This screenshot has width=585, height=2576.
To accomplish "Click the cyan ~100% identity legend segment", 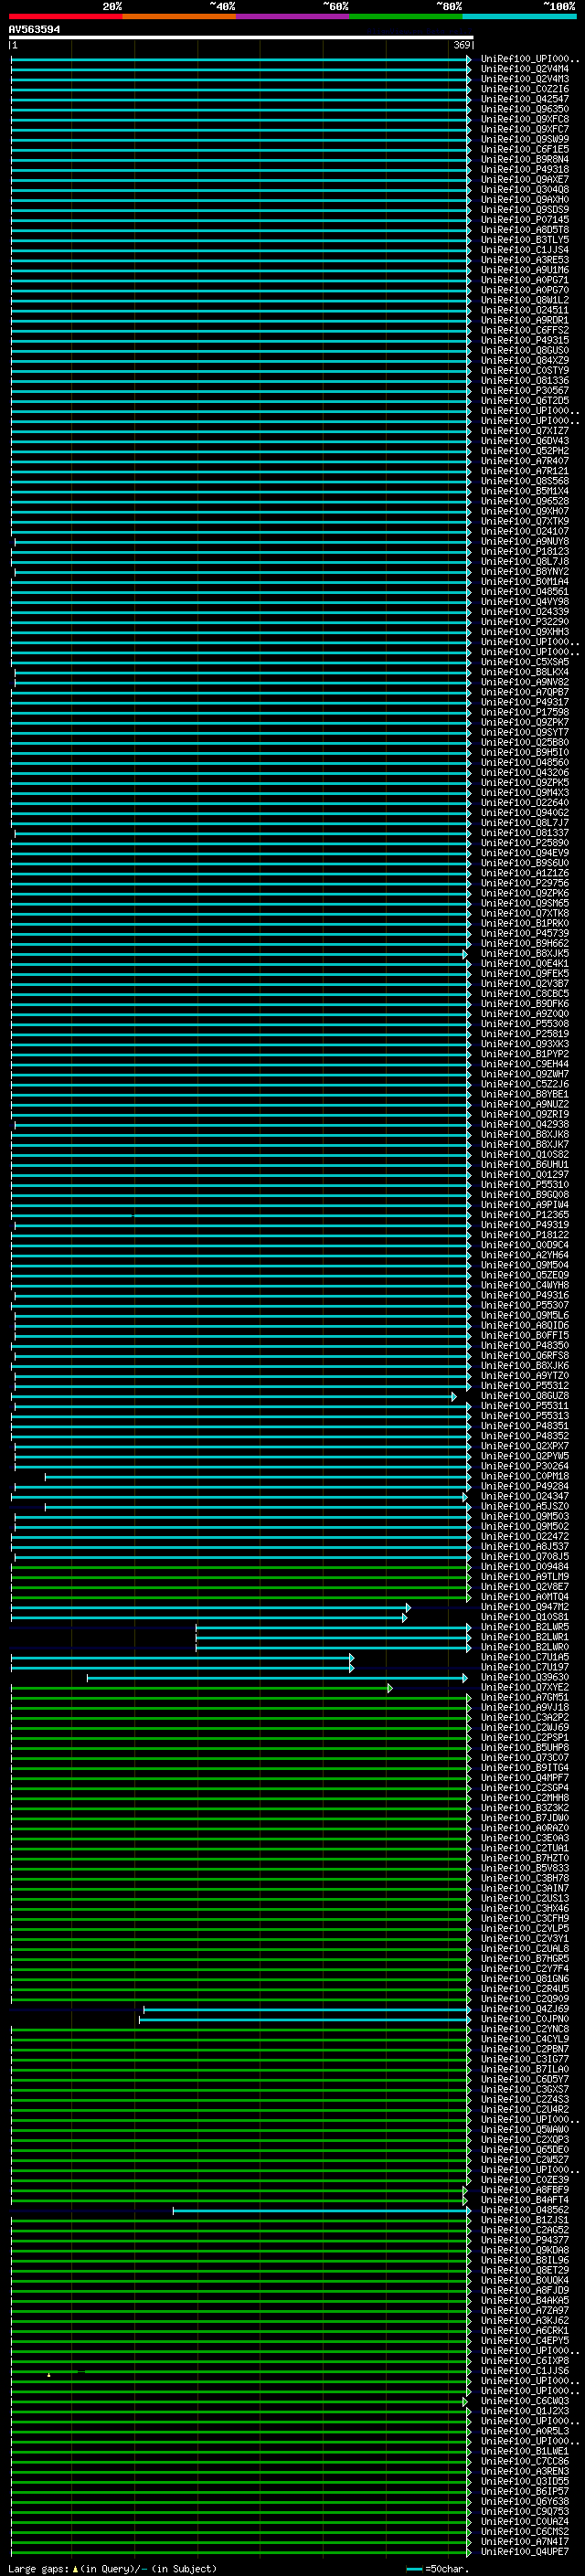I will click(520, 16).
